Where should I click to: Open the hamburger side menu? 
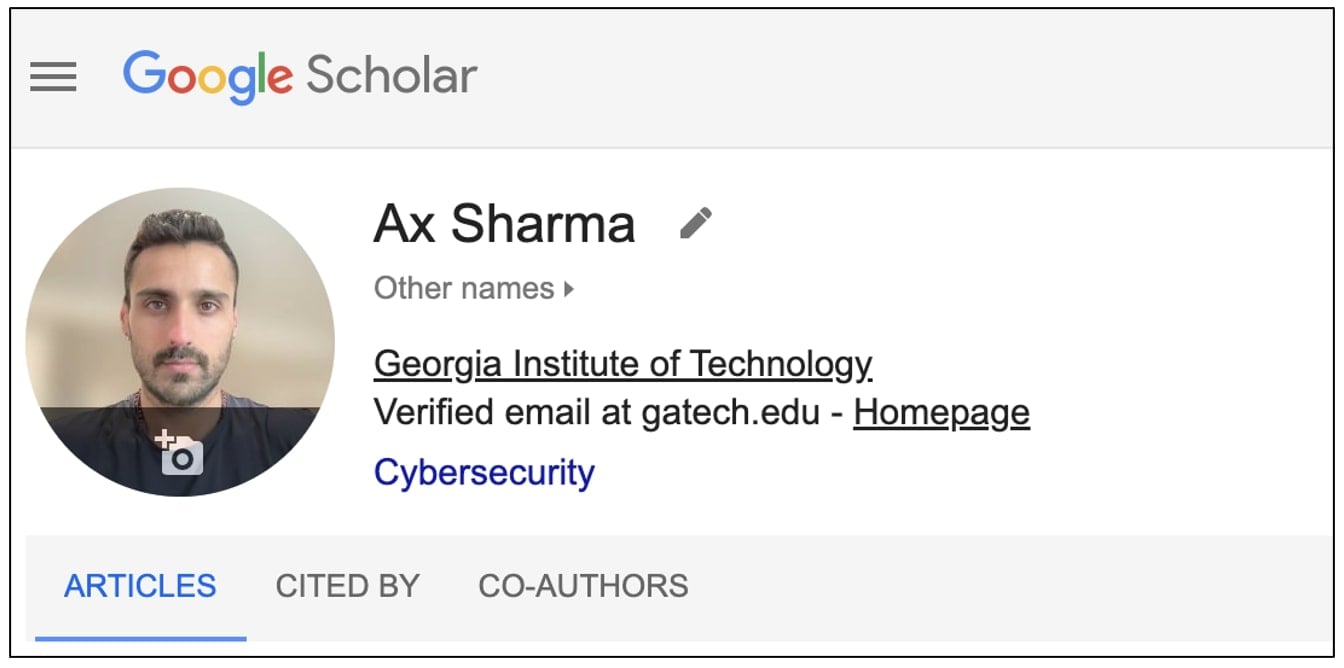click(53, 77)
